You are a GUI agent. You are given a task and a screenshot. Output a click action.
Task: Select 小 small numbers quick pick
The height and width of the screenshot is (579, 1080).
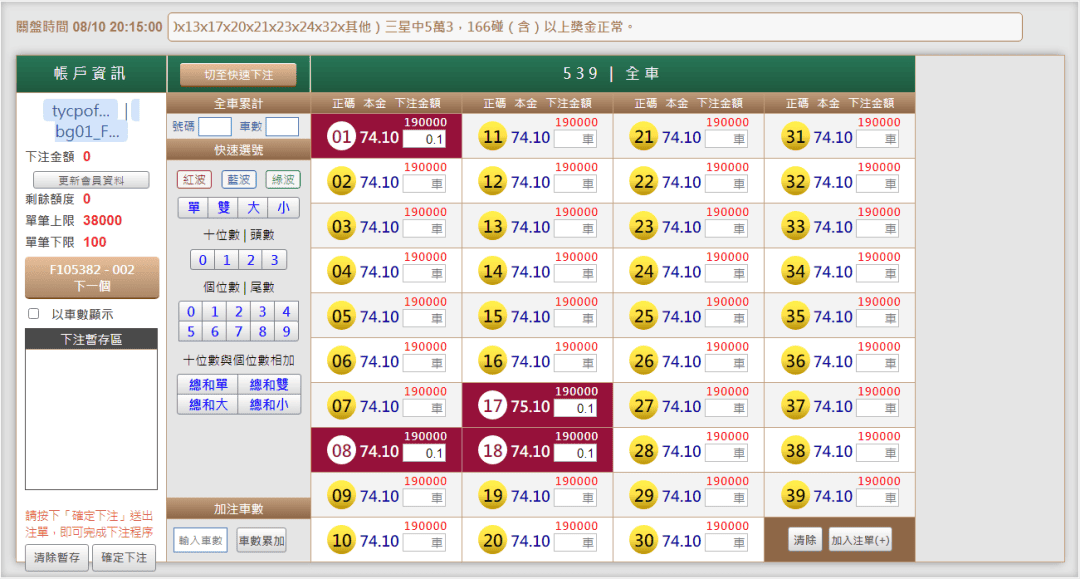(283, 207)
